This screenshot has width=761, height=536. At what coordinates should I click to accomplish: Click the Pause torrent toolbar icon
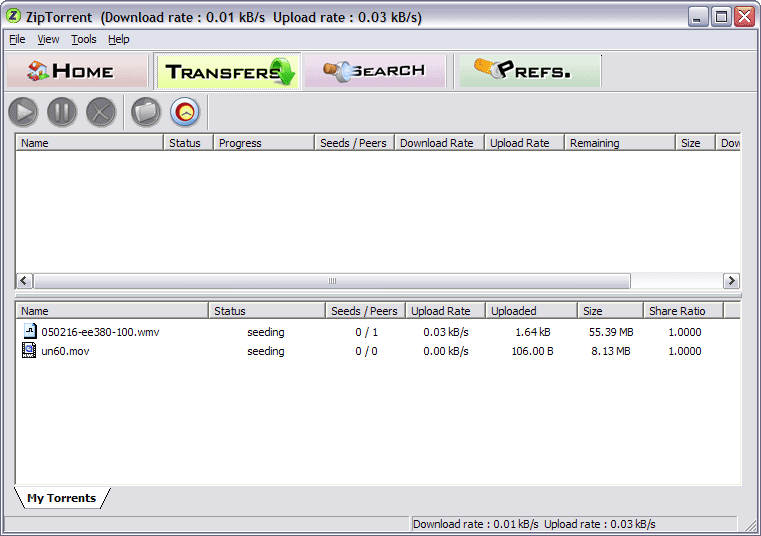62,112
